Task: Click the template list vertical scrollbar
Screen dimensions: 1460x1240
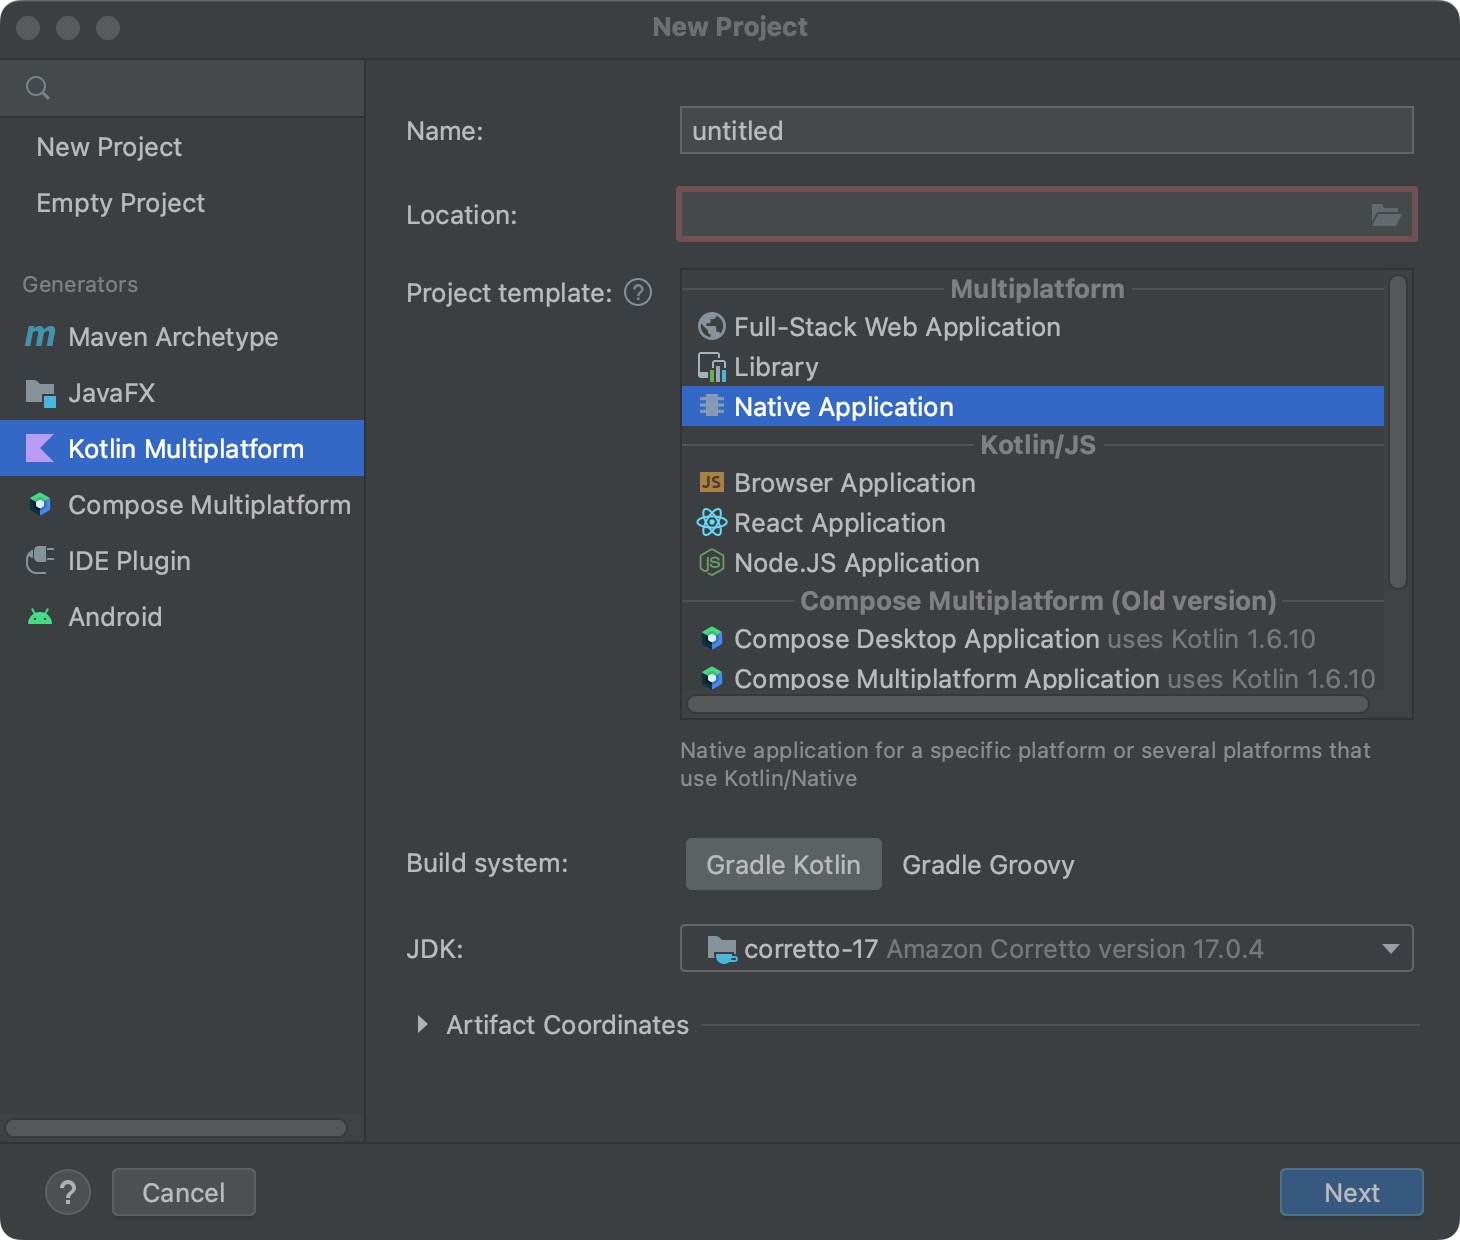Action: [x=1398, y=432]
